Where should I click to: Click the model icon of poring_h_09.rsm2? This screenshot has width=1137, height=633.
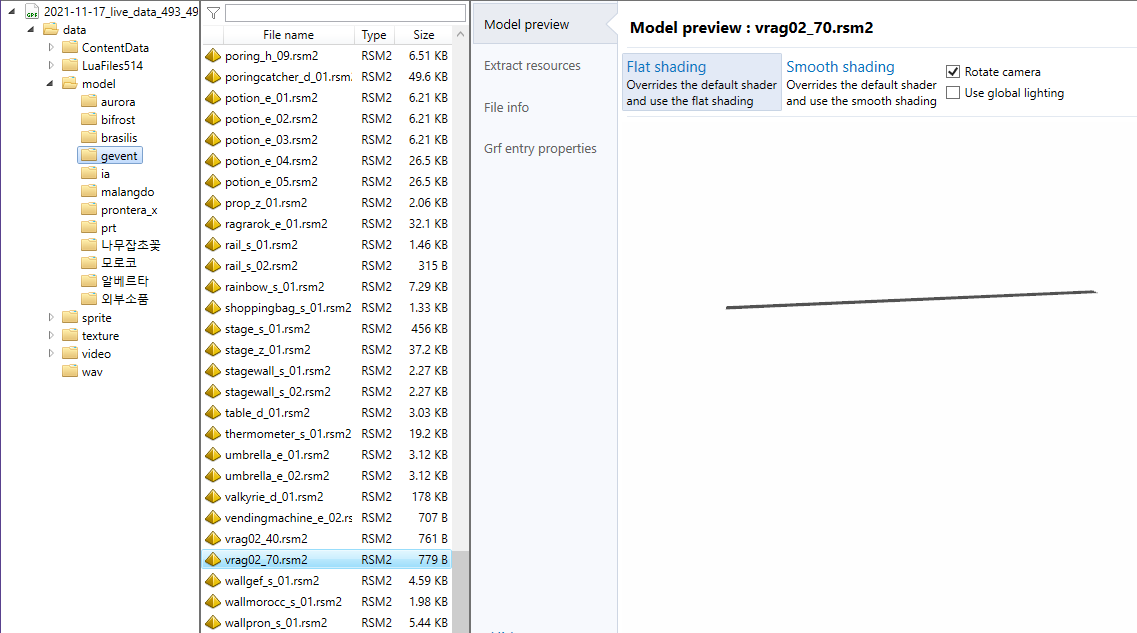pos(212,56)
